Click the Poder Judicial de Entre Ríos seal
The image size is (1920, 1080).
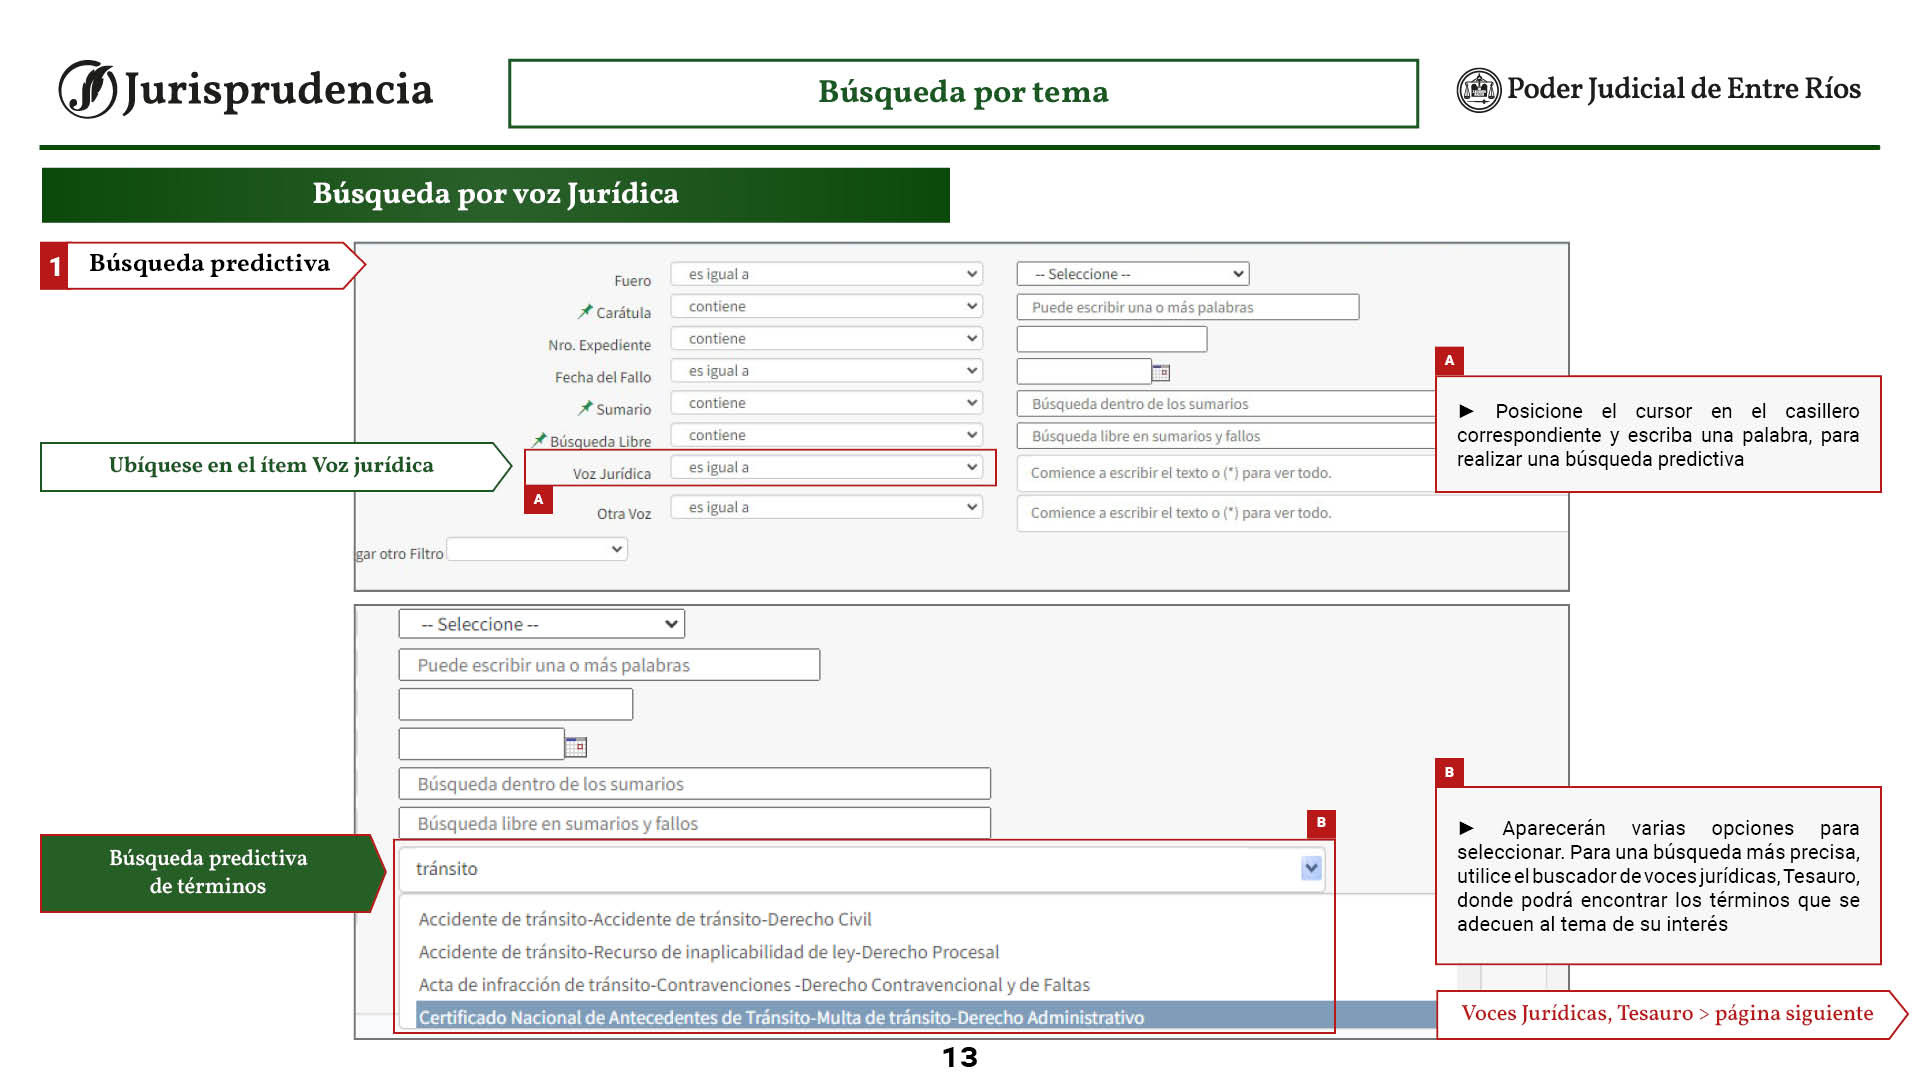[x=1479, y=90]
